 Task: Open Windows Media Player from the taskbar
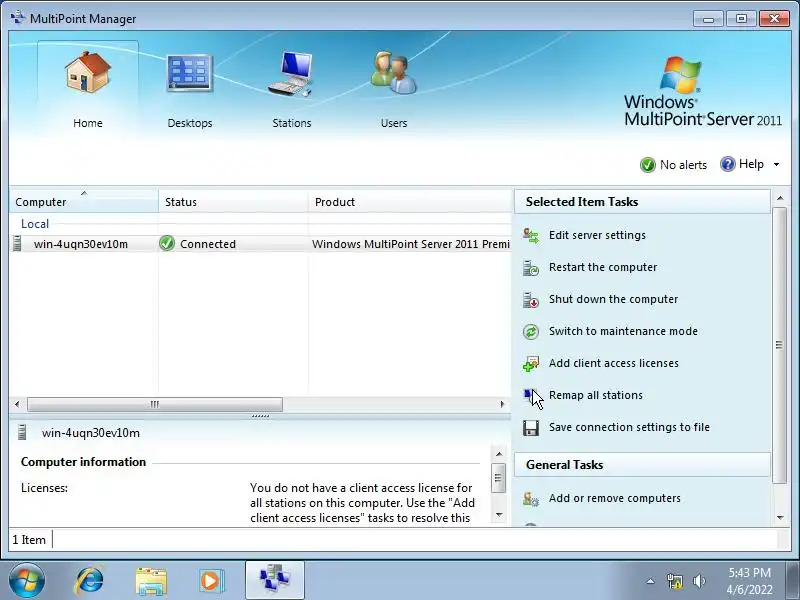211,581
